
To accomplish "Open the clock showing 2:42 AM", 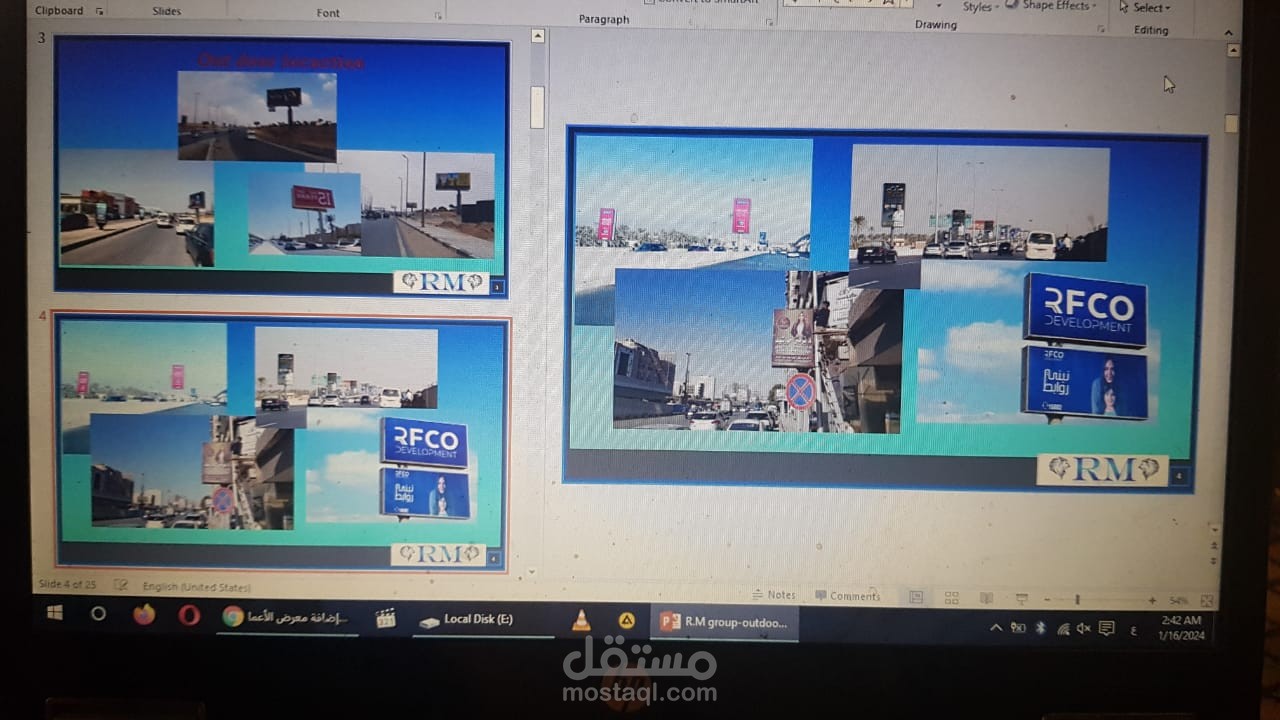I will pyautogui.click(x=1181, y=628).
